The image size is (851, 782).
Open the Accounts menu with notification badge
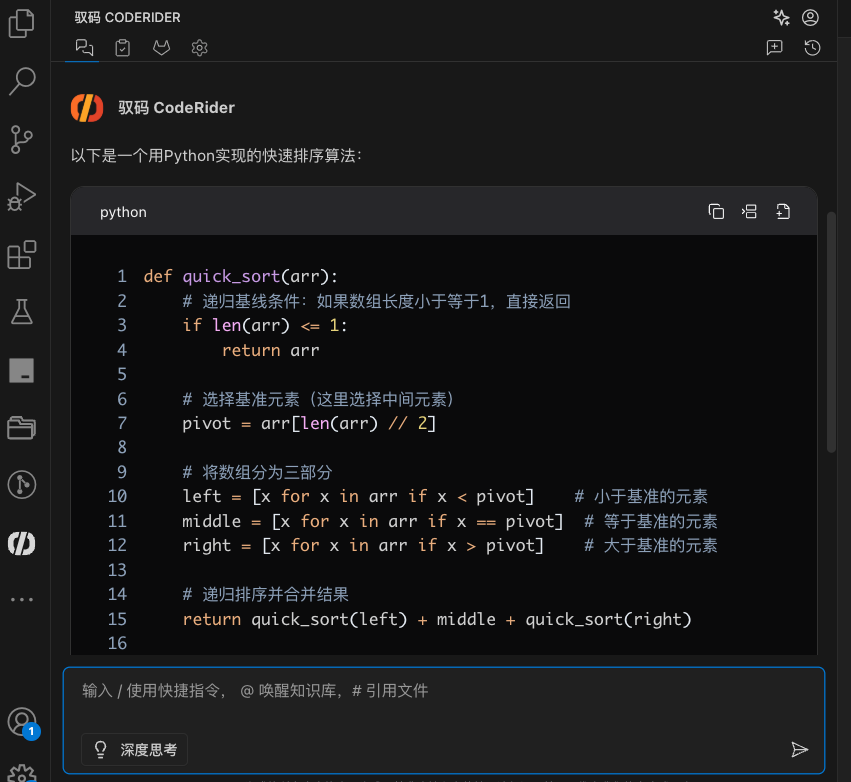pos(23,723)
